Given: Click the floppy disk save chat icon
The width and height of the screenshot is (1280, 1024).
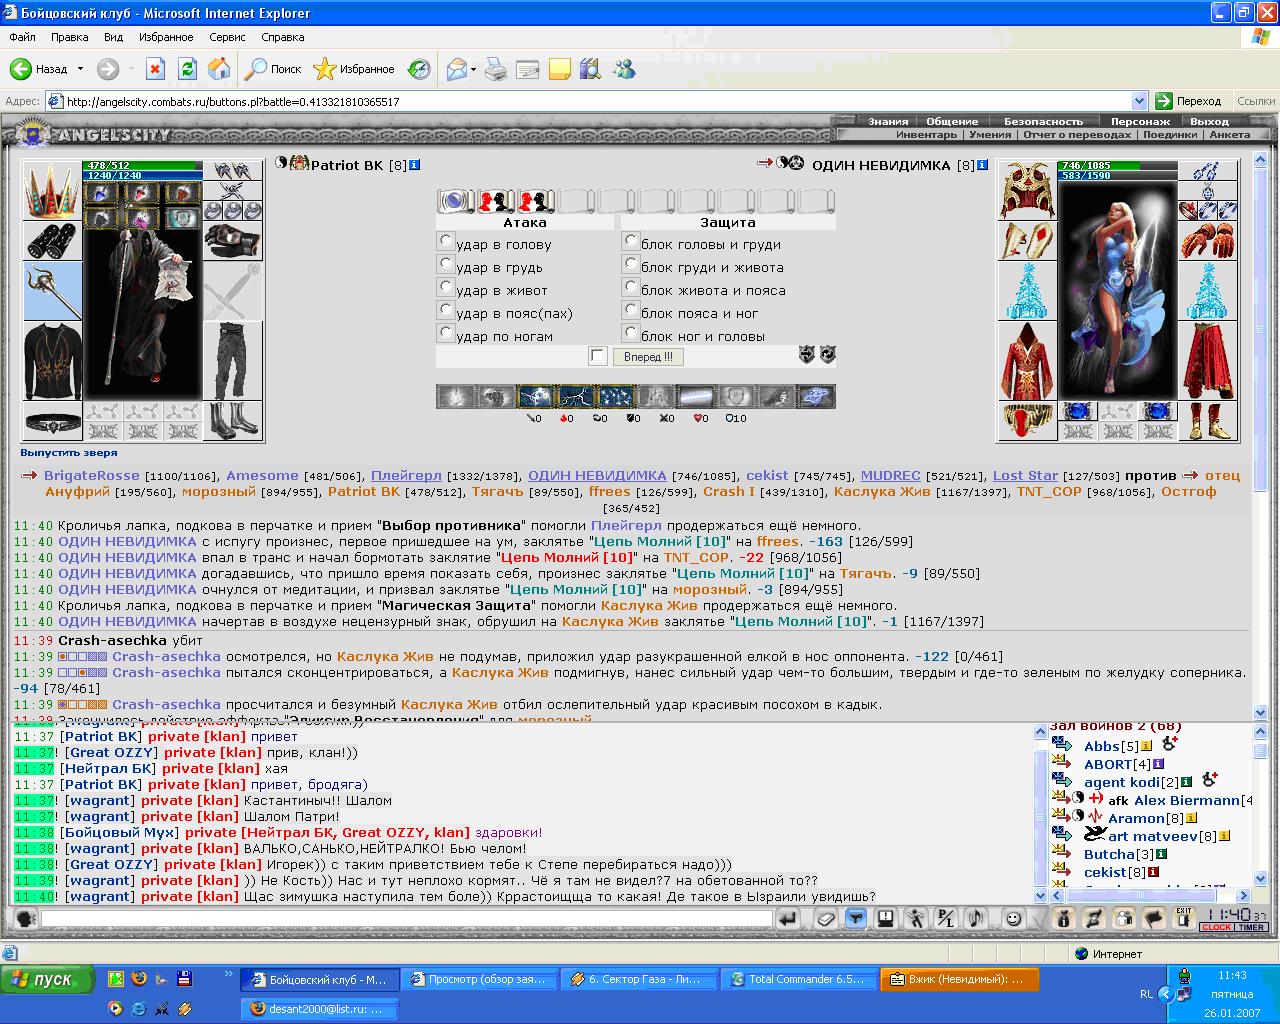Looking at the screenshot, I should [886, 918].
